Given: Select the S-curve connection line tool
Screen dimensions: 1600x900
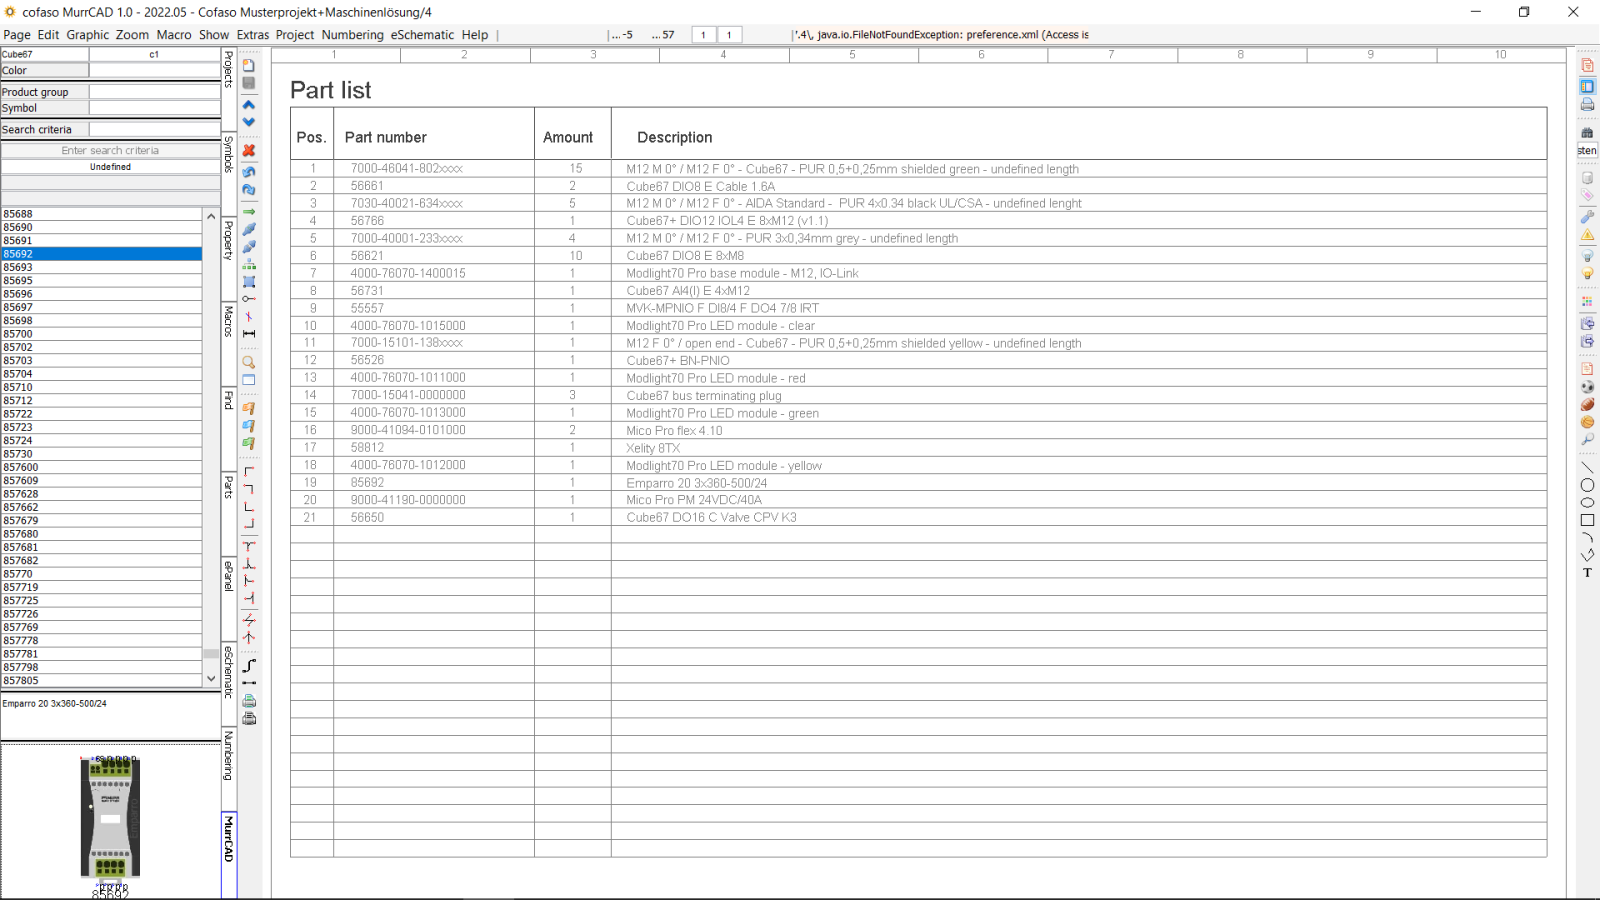Looking at the screenshot, I should [x=249, y=665].
